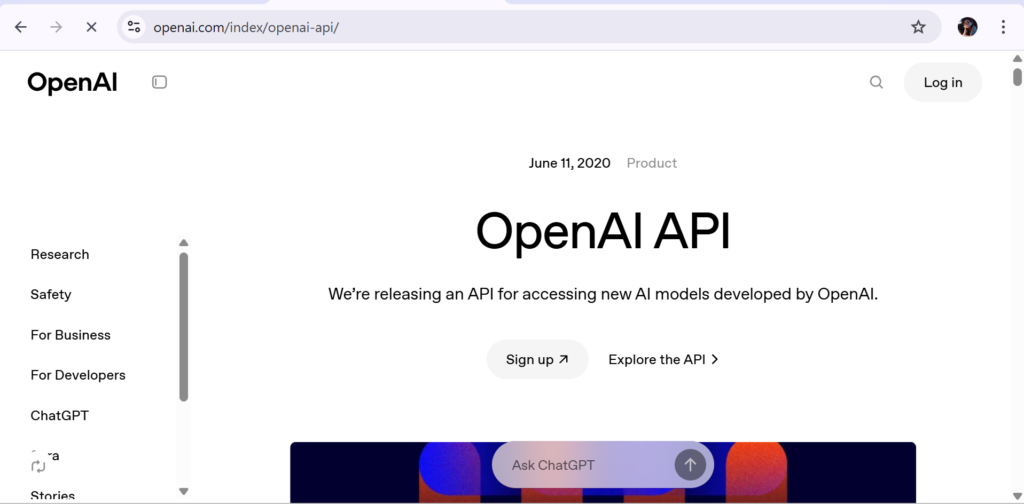
Task: Open Safety in the sidebar
Action: [x=51, y=294]
